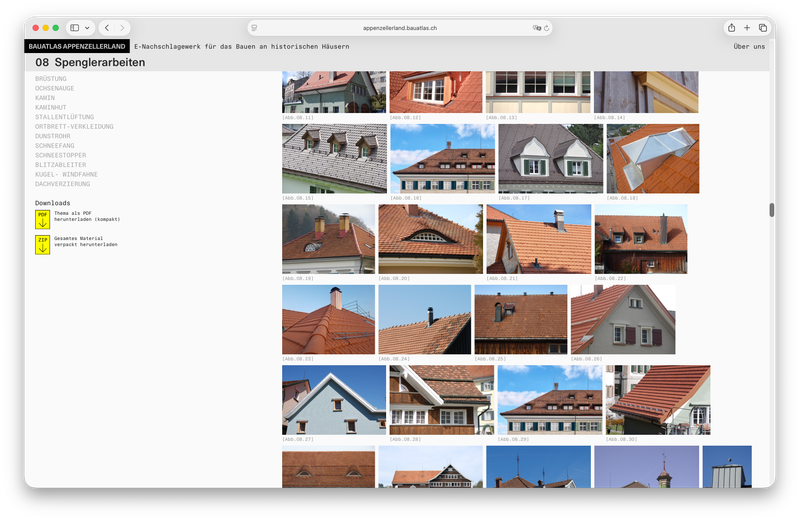Open thumbnail Abb.08.24 vent pipe roof

coord(424,319)
